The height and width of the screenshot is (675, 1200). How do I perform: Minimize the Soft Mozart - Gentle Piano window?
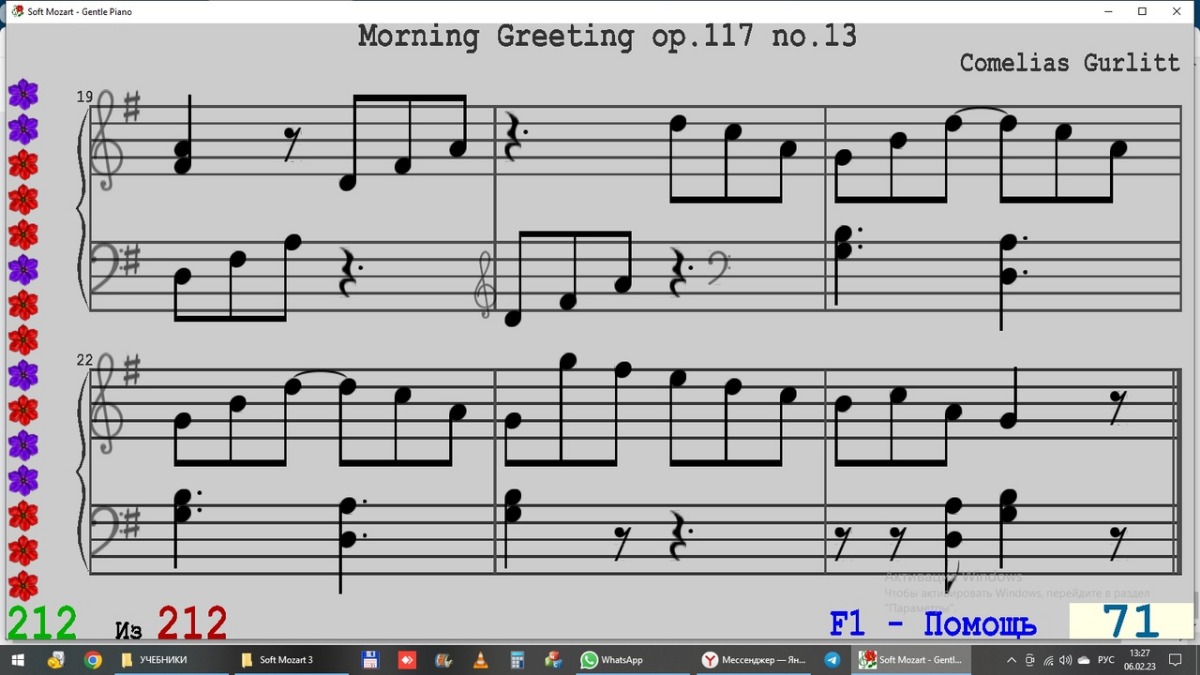pos(1108,11)
